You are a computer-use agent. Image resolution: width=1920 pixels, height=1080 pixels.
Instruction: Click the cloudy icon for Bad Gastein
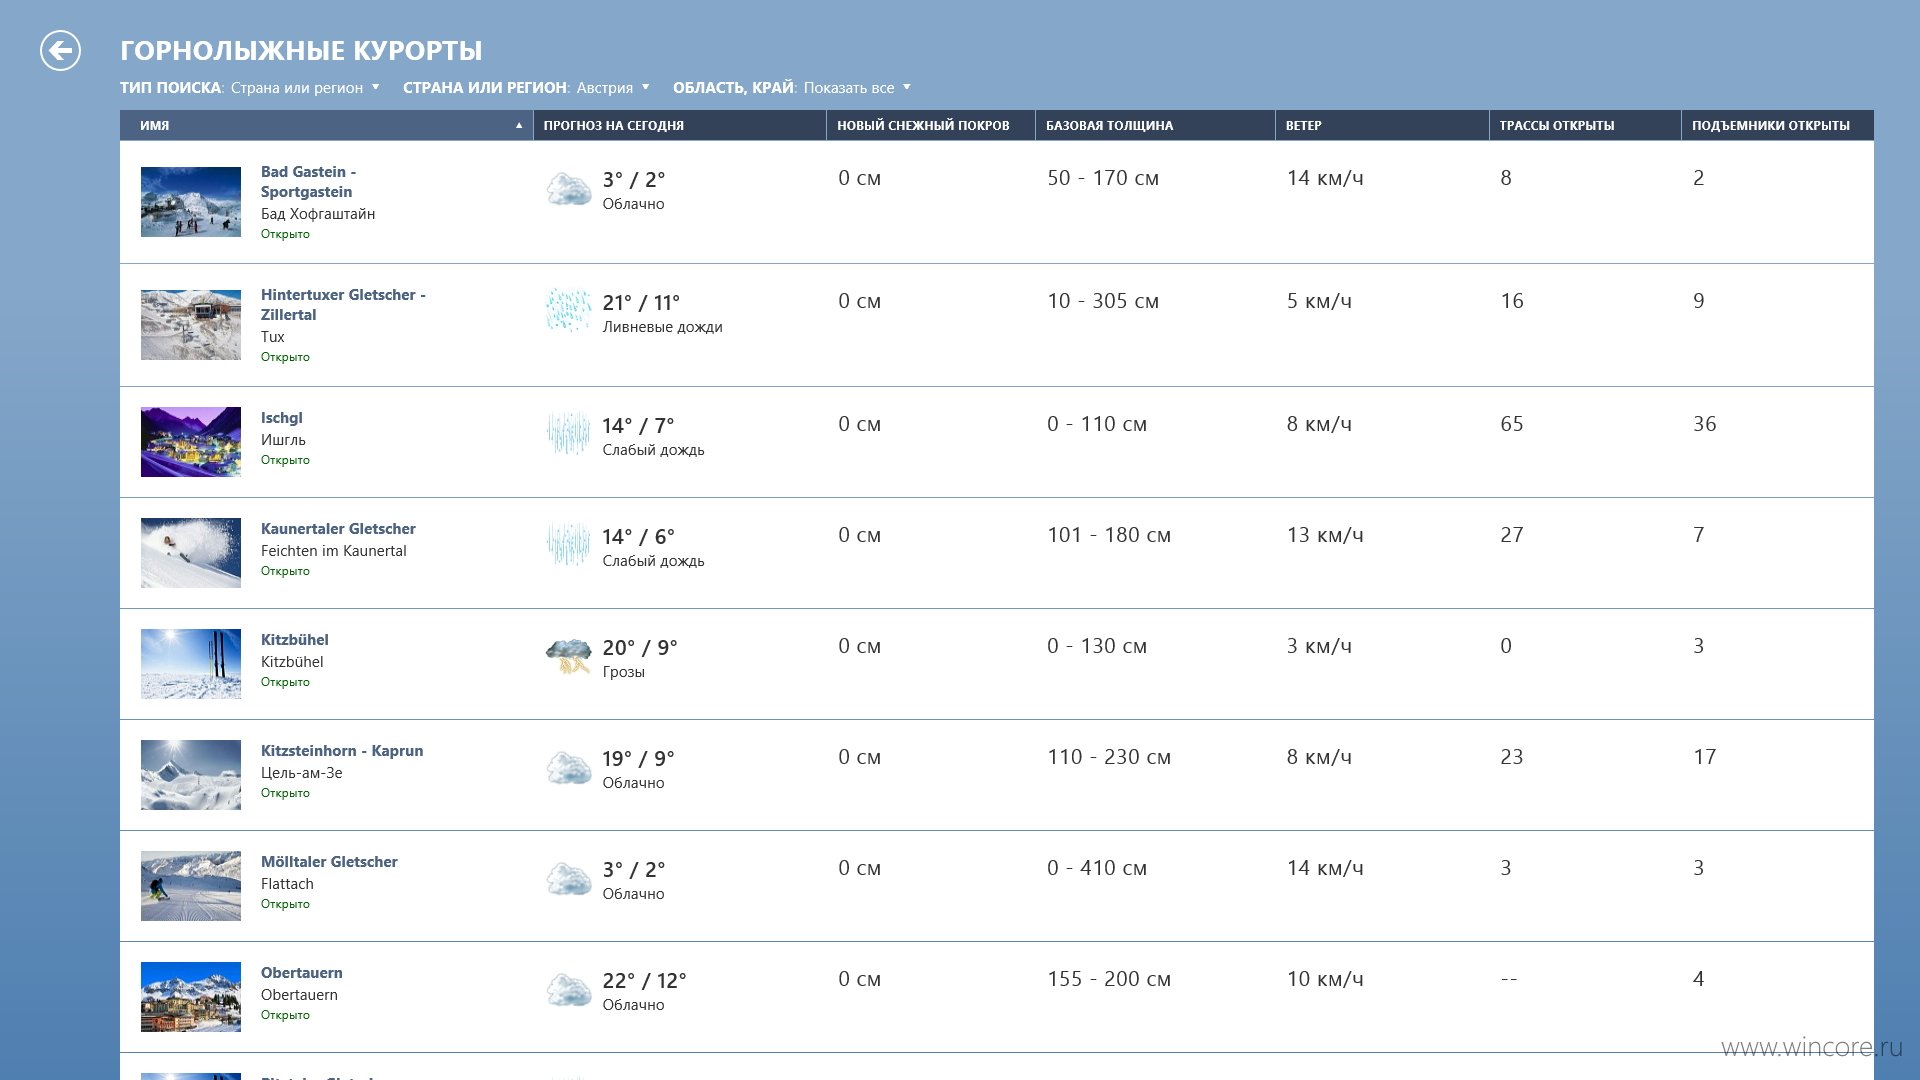pos(569,189)
